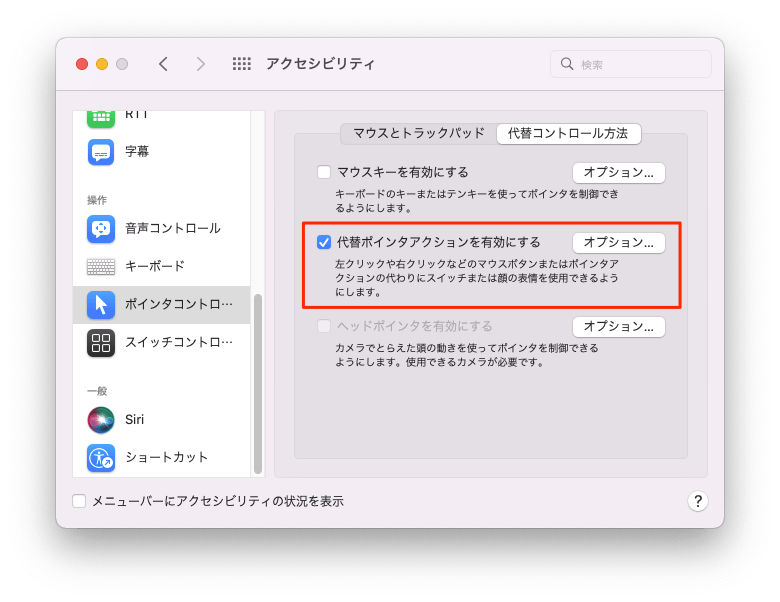Screen dimensions: 780x602
Task: Go back with the left chevron
Action: pyautogui.click(x=163, y=64)
